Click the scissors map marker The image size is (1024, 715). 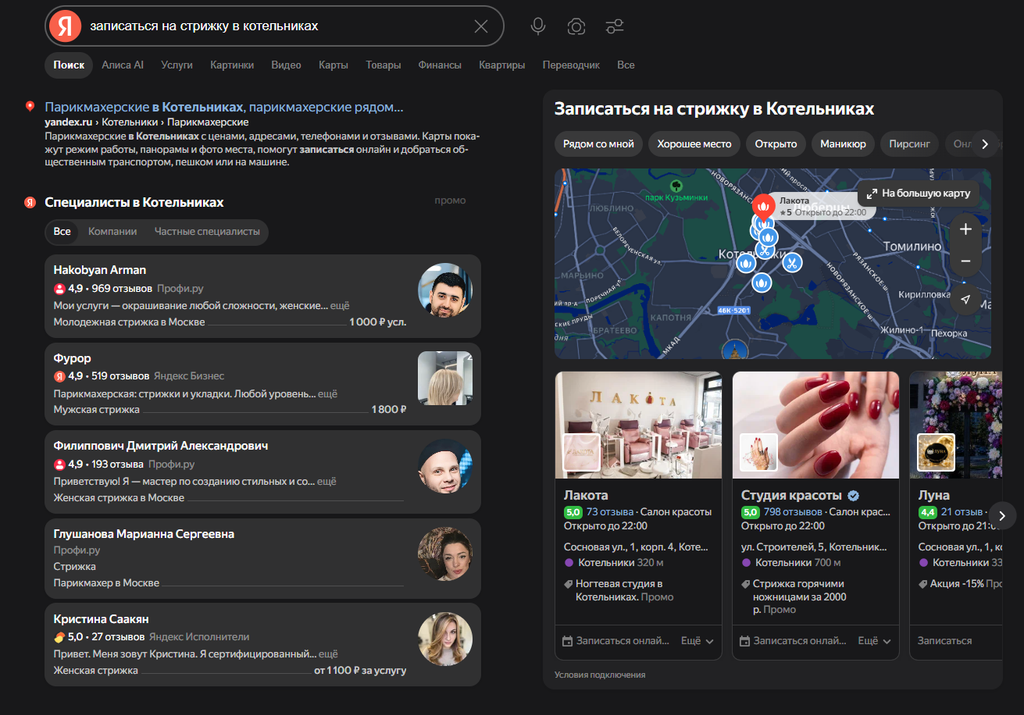click(x=792, y=263)
